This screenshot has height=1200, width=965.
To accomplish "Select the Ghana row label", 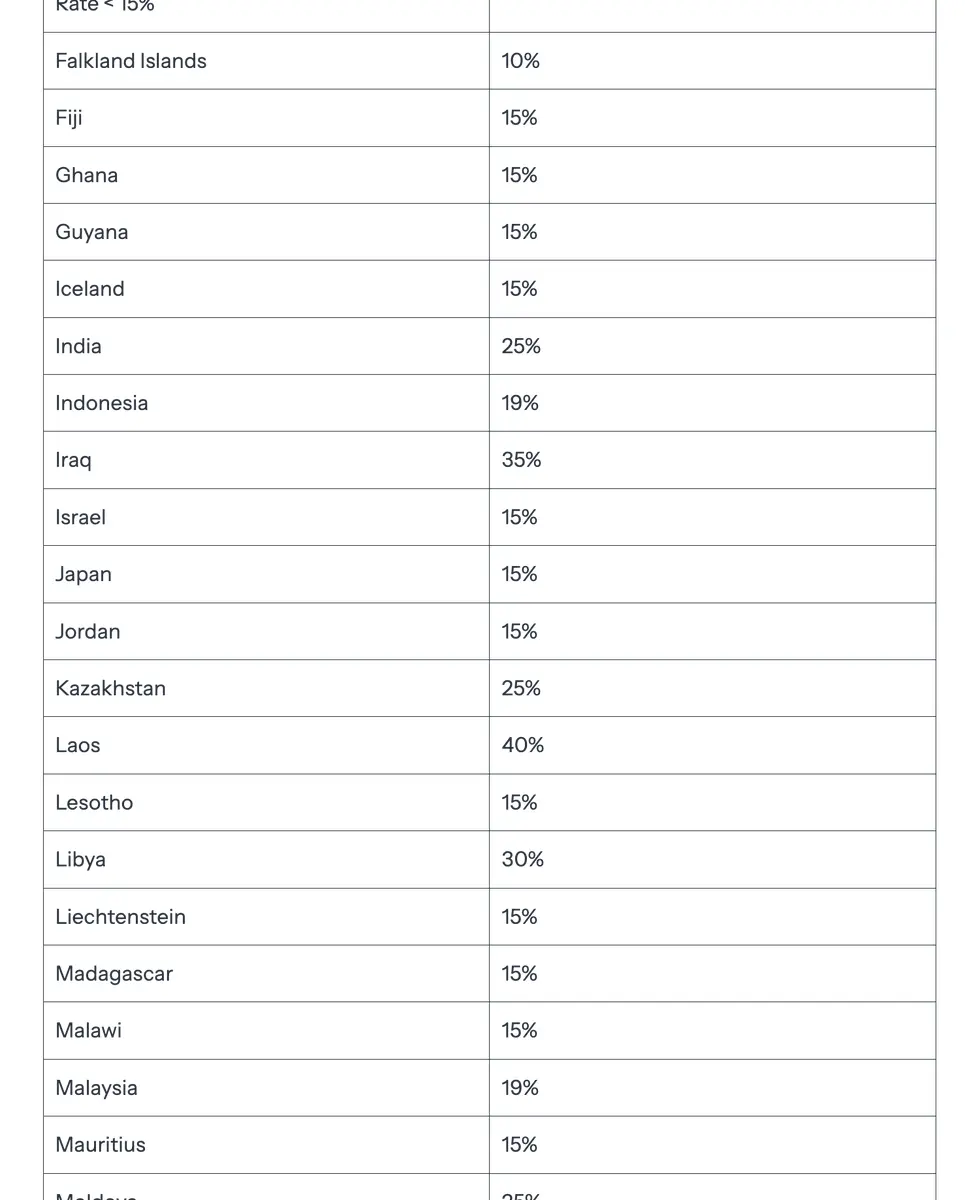I will pyautogui.click(x=87, y=175).
